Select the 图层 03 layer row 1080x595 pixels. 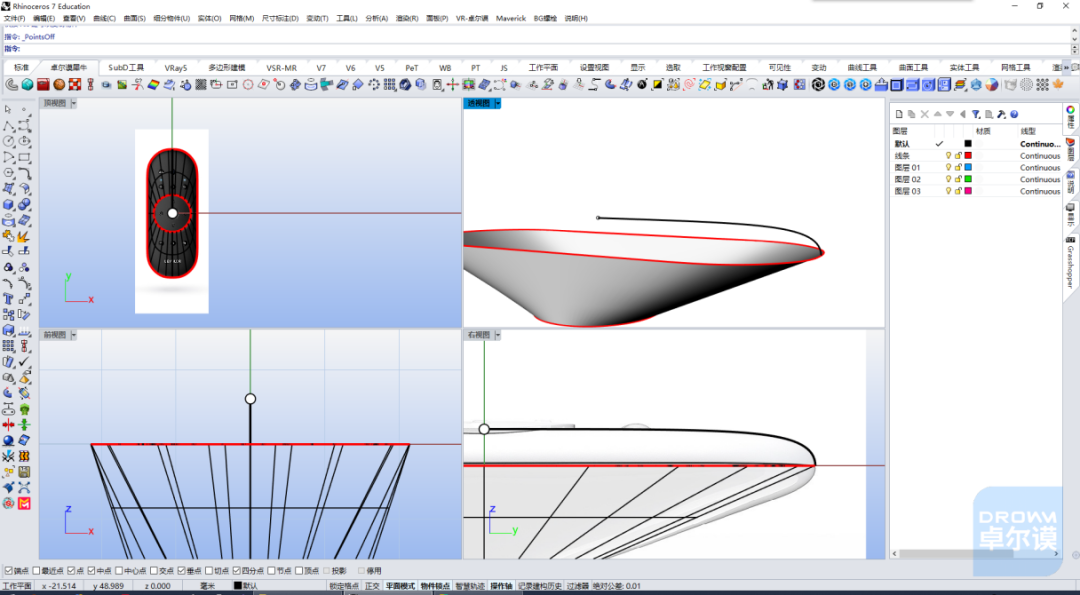977,191
